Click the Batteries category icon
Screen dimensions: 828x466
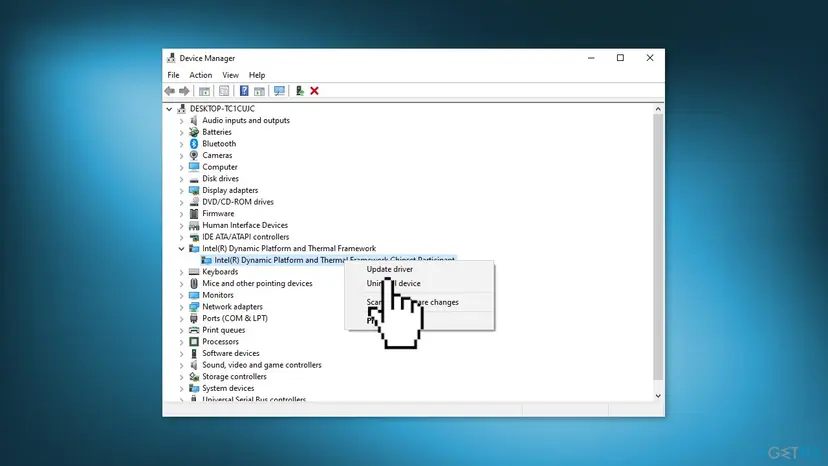coord(194,132)
